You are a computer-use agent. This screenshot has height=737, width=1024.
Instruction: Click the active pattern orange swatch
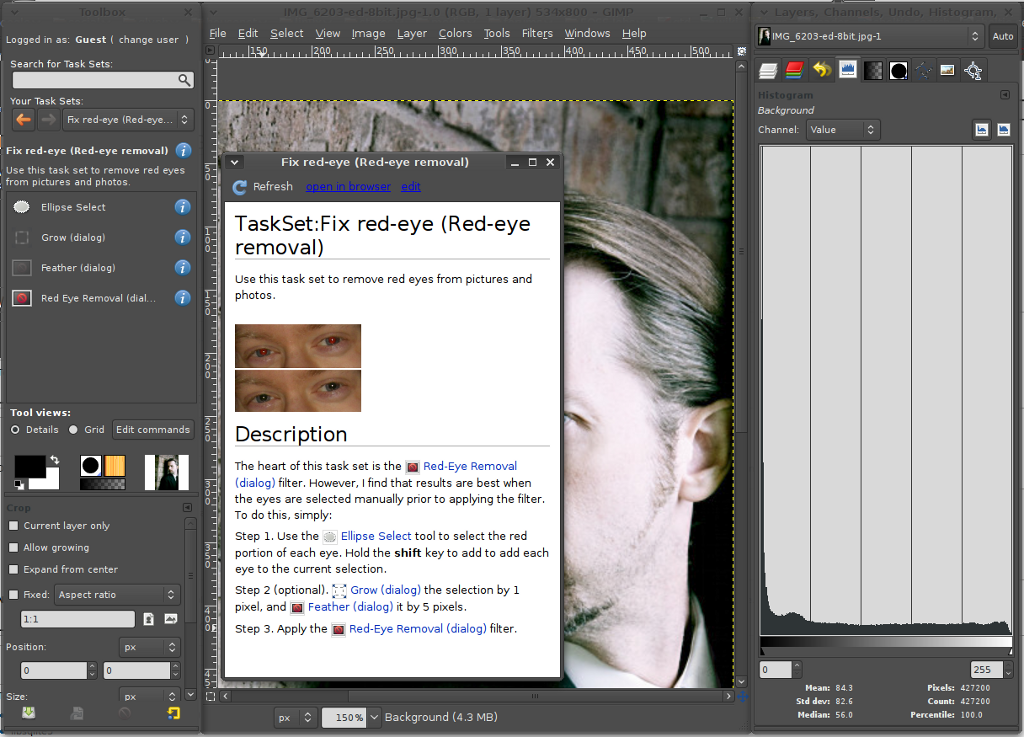click(115, 465)
